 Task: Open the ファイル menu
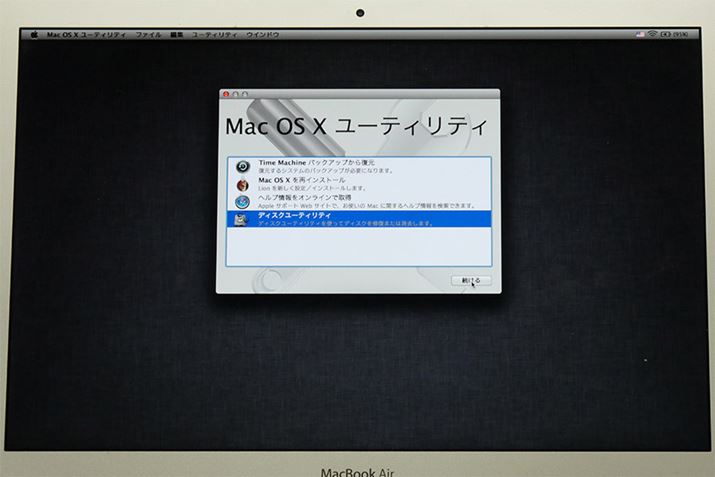coord(148,35)
